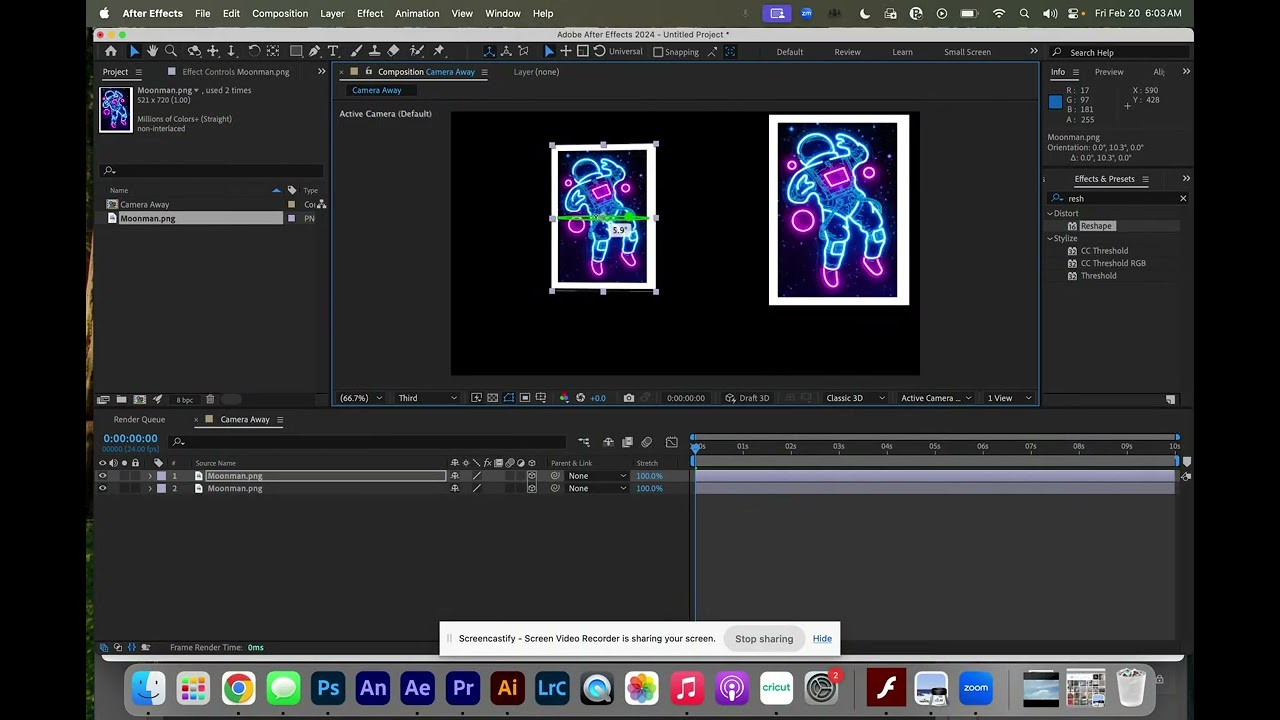Open Google Chrome from the Dock
Image resolution: width=1280 pixels, height=720 pixels.
point(238,688)
